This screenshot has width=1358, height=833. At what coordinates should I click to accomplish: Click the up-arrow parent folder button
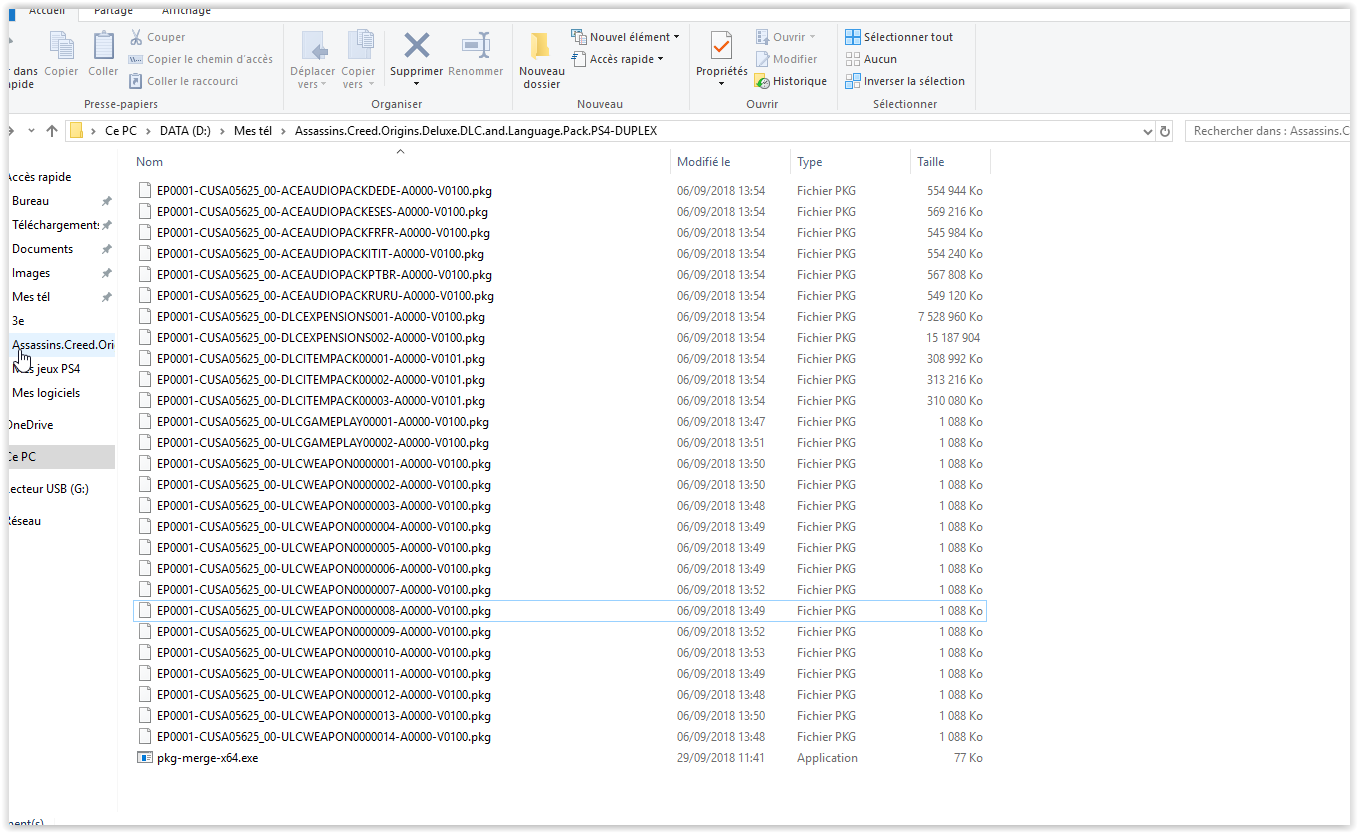pos(52,131)
